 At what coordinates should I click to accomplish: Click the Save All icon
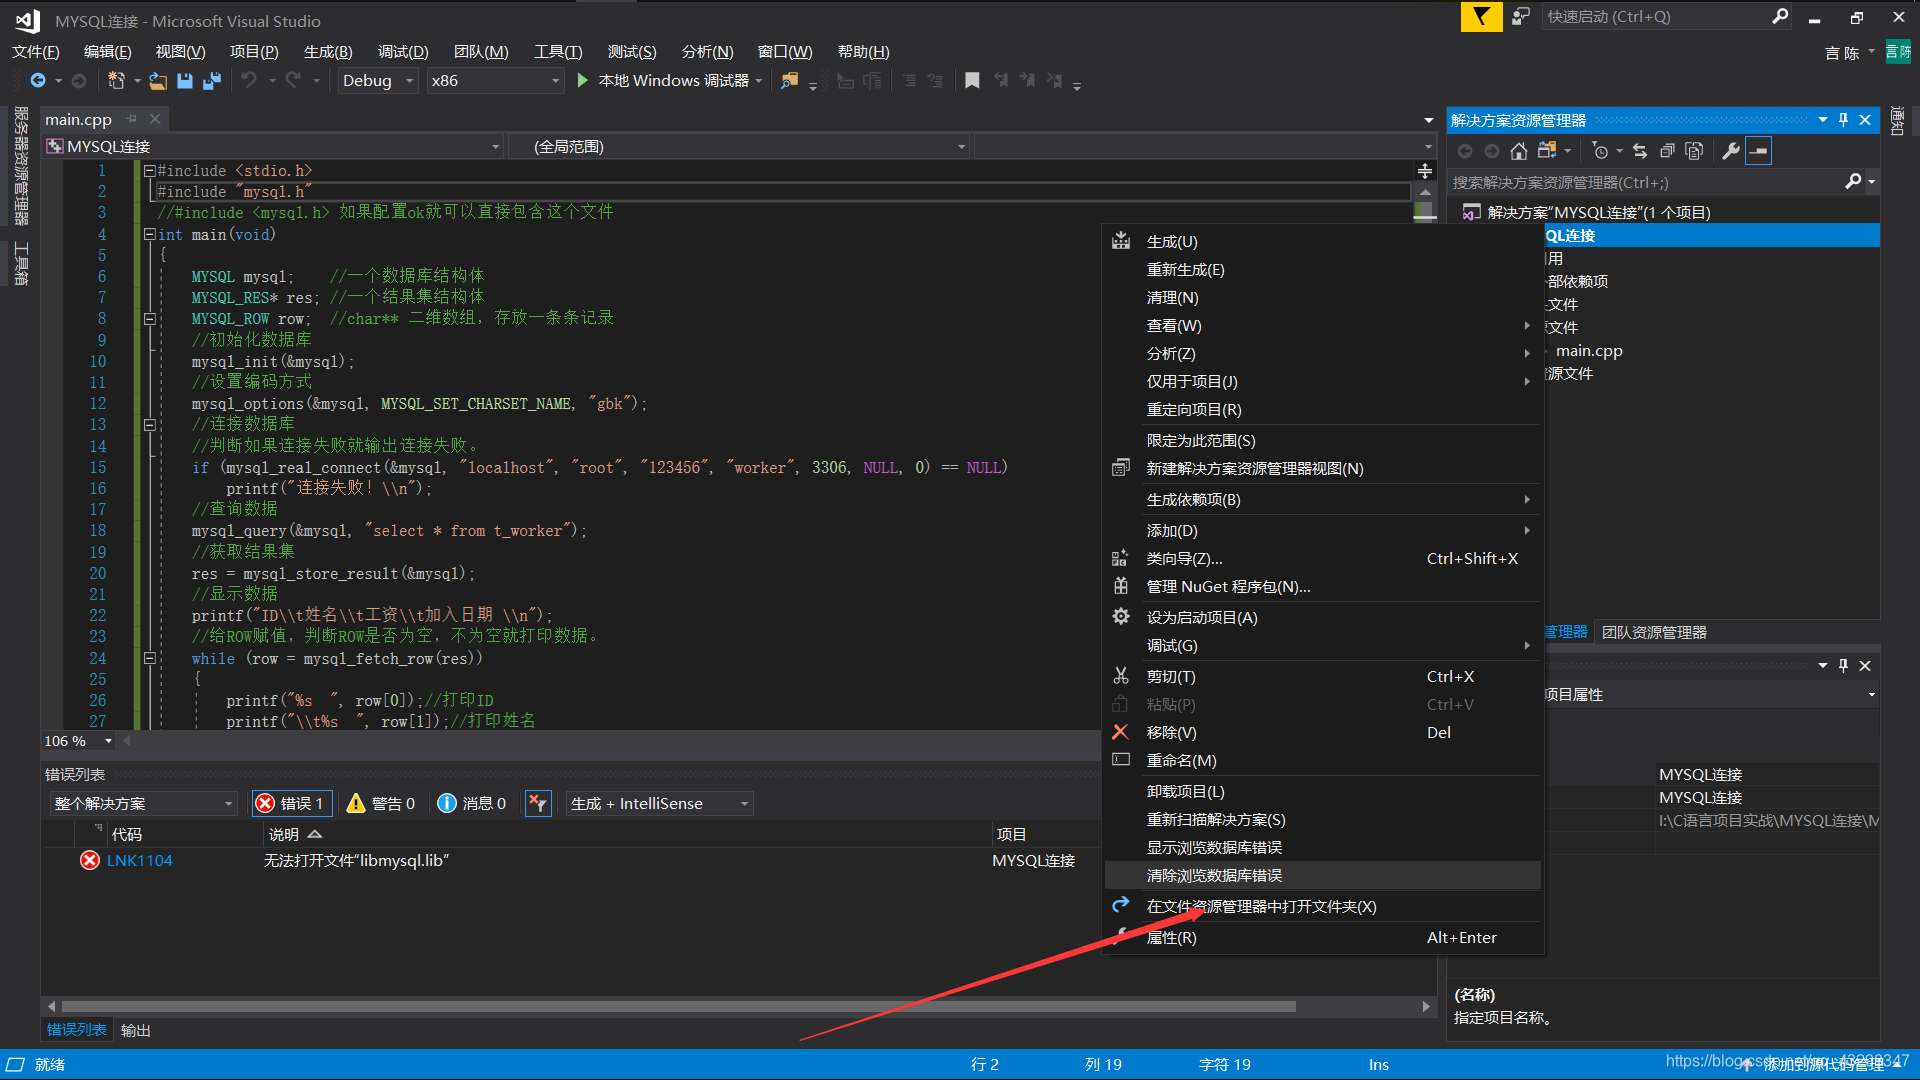pyautogui.click(x=212, y=81)
